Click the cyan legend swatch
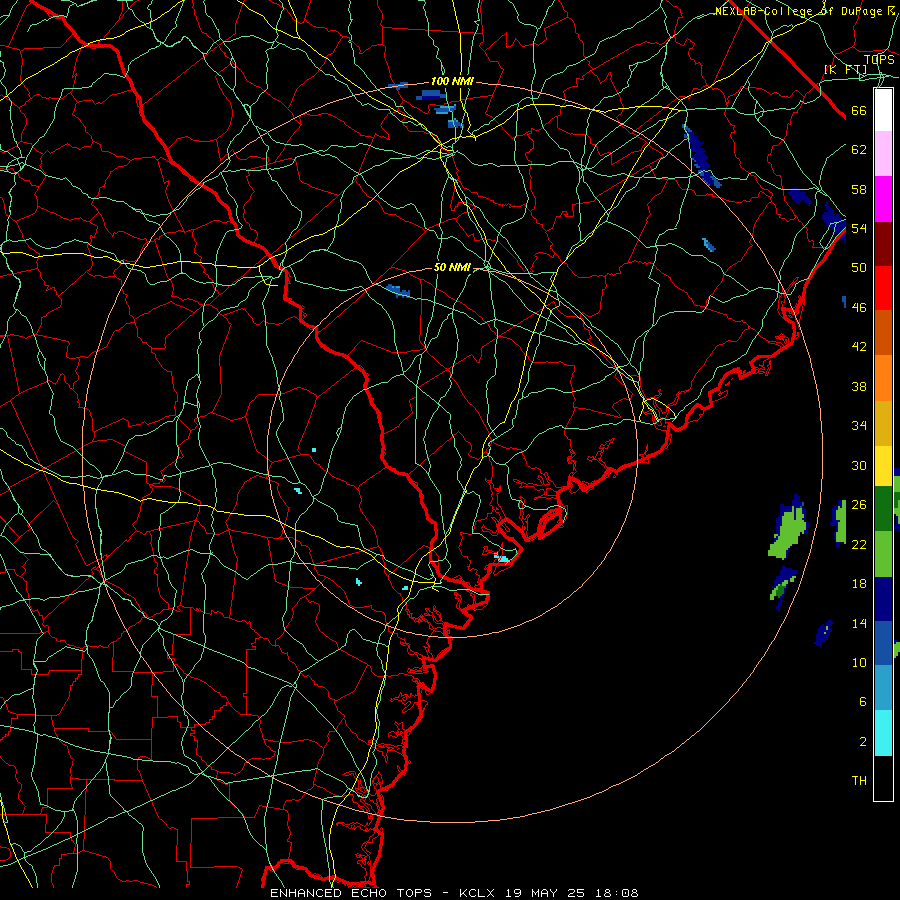The height and width of the screenshot is (900, 900). 883,733
